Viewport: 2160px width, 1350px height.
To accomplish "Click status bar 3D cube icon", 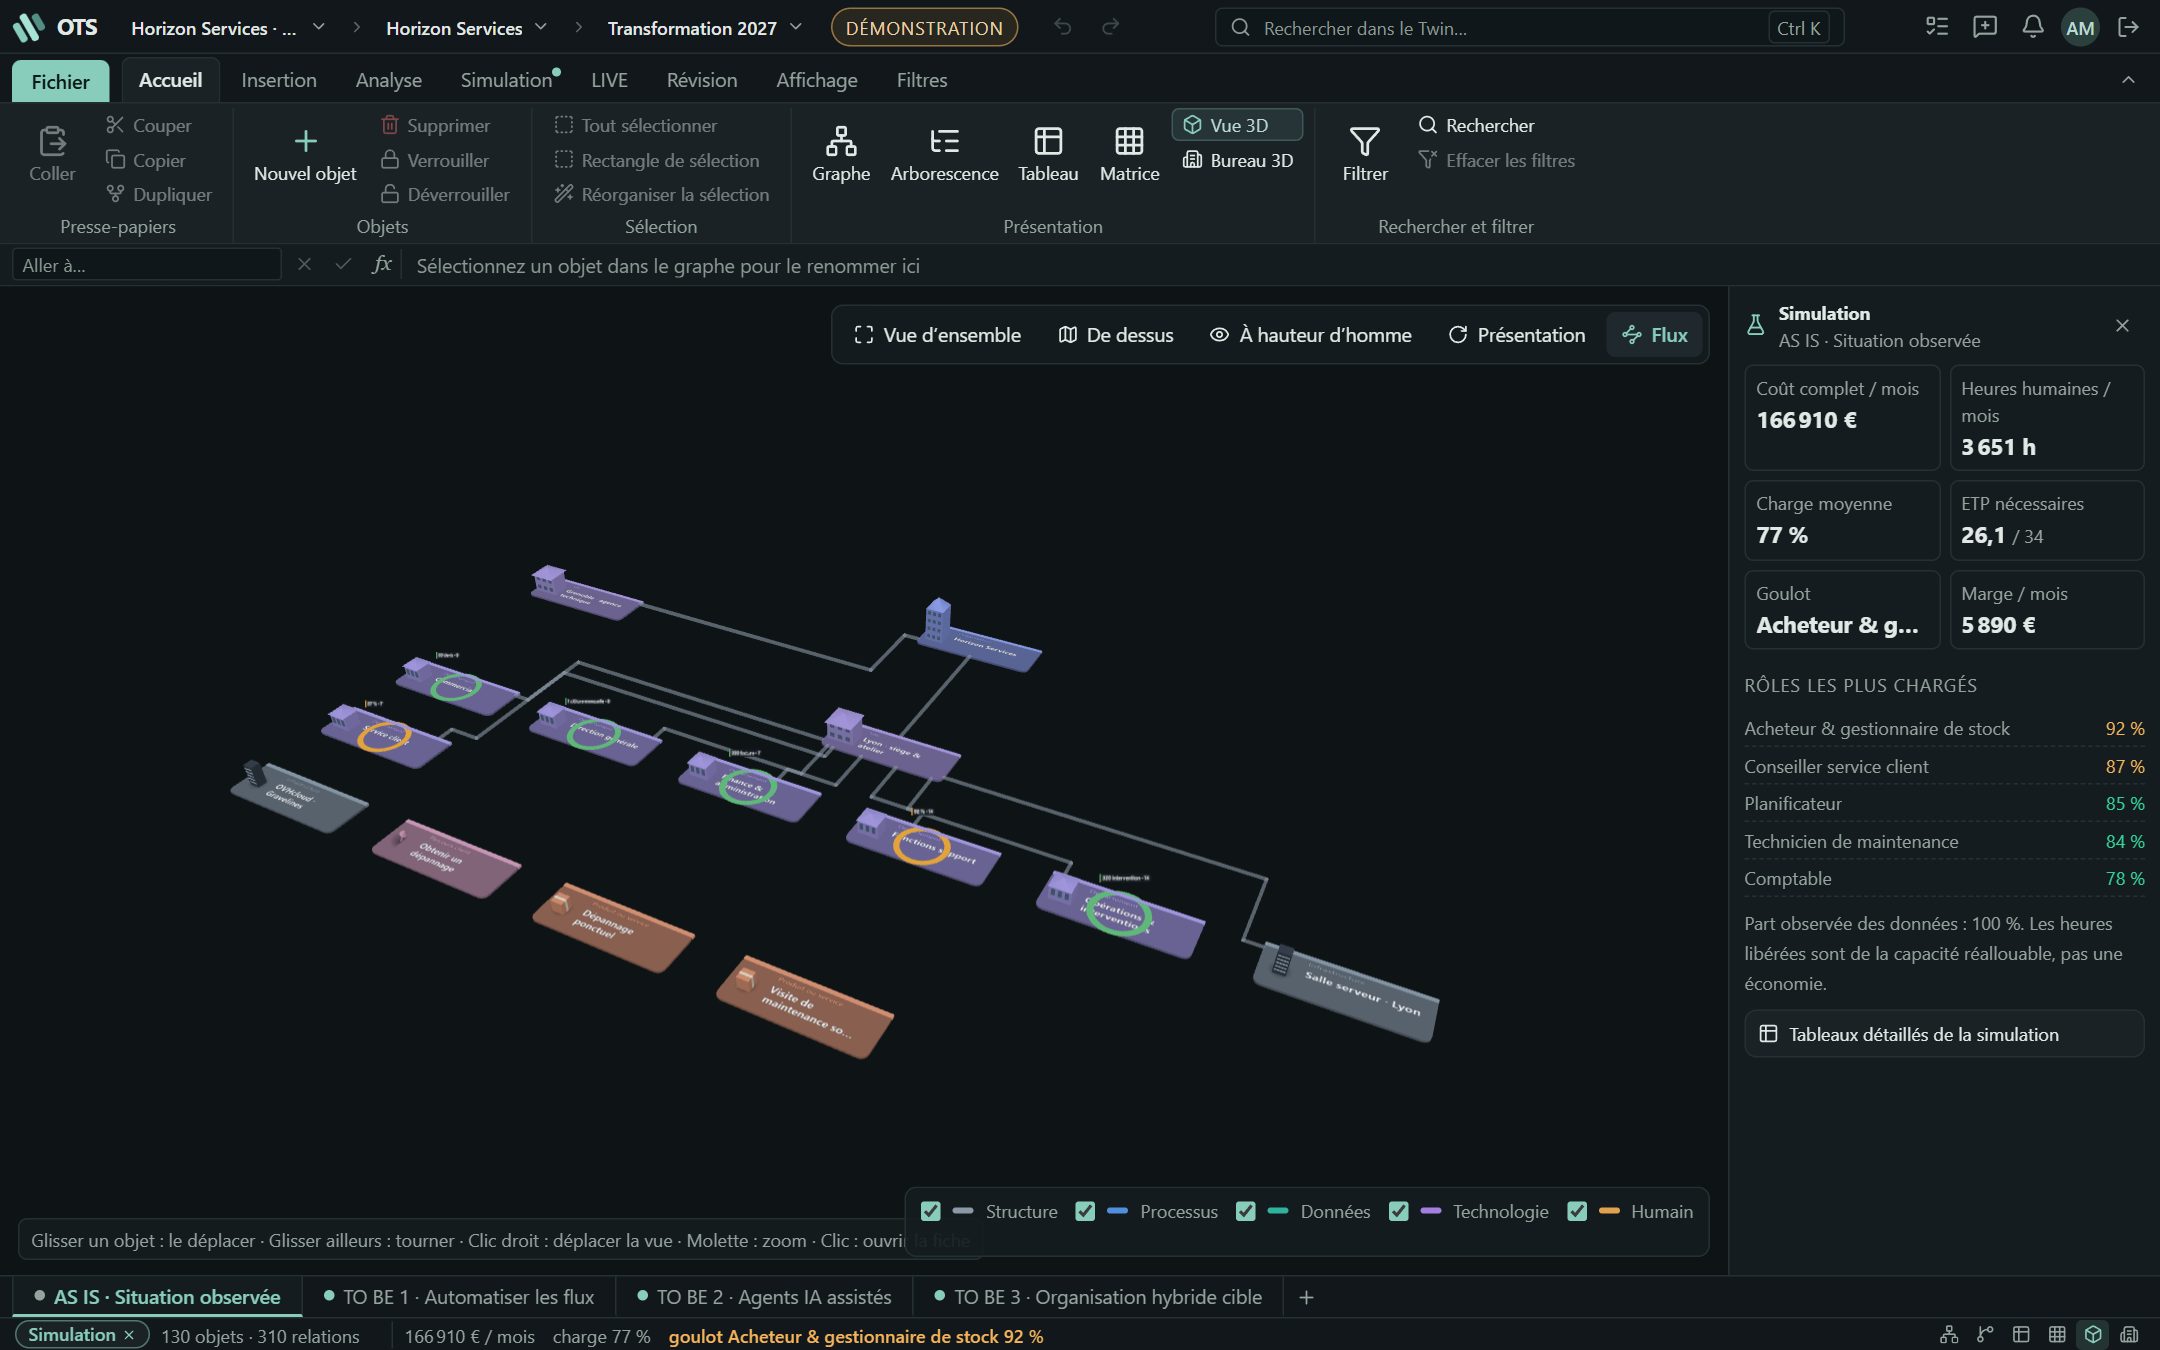I will click(x=2093, y=1335).
